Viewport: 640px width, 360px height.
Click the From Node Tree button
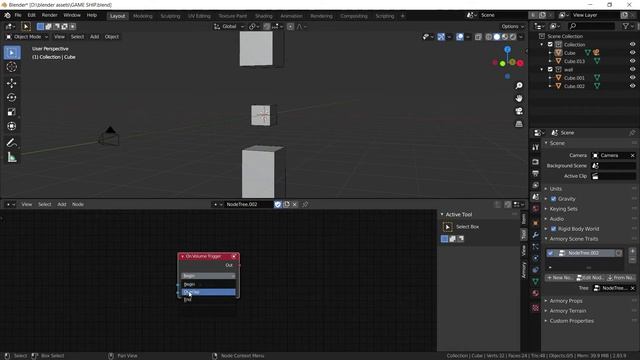coord(620,278)
